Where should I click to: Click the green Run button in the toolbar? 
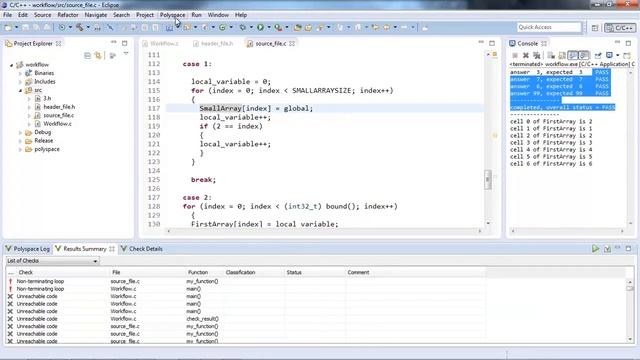point(260,27)
